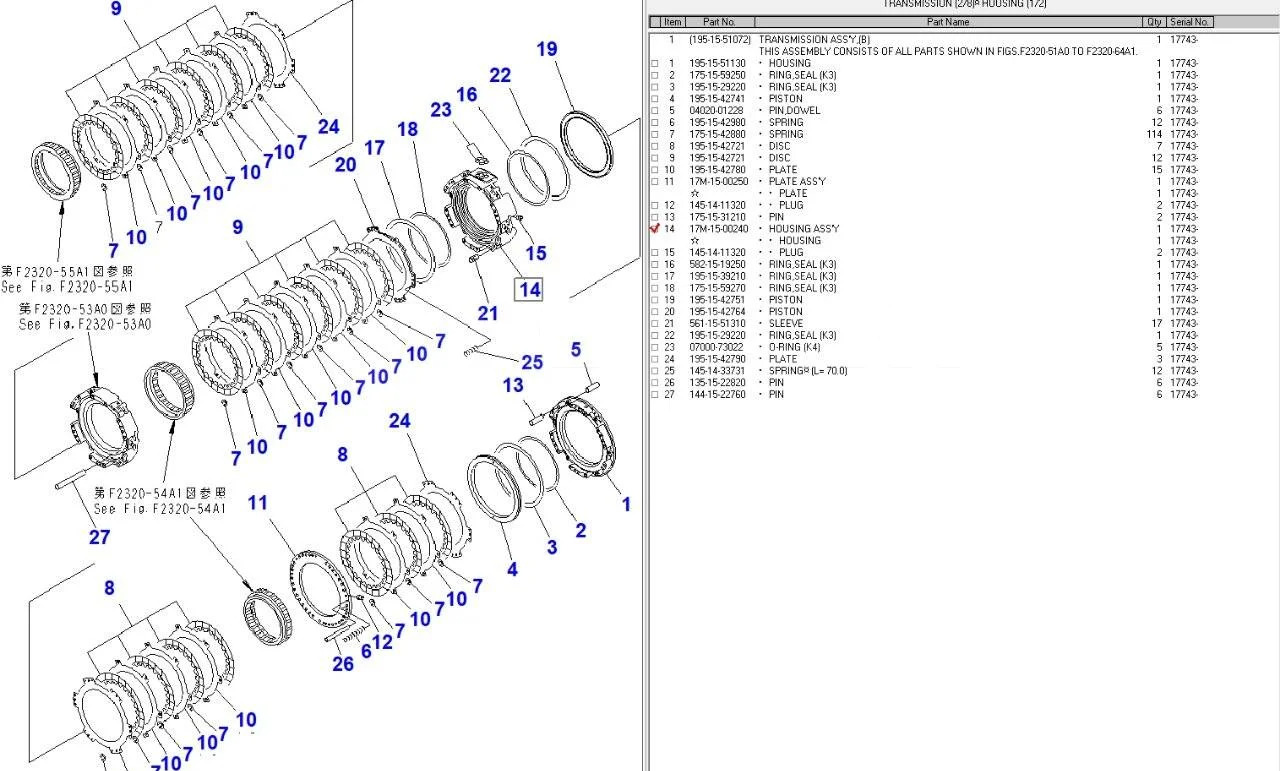Image resolution: width=1280 pixels, height=771 pixels.
Task: Check the box for item 1 HOUSING 195-15-51130
Action: click(655, 64)
